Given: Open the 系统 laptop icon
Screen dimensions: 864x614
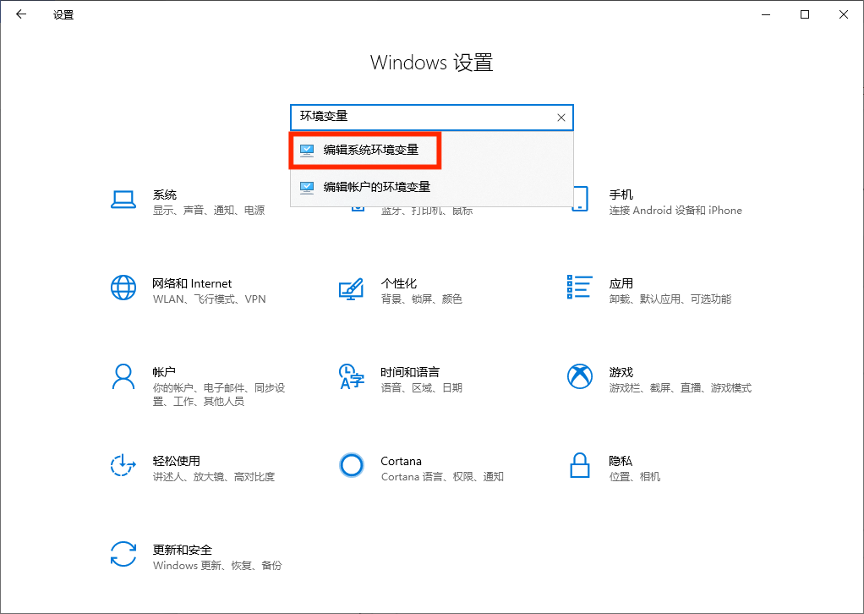Looking at the screenshot, I should pos(123,201).
